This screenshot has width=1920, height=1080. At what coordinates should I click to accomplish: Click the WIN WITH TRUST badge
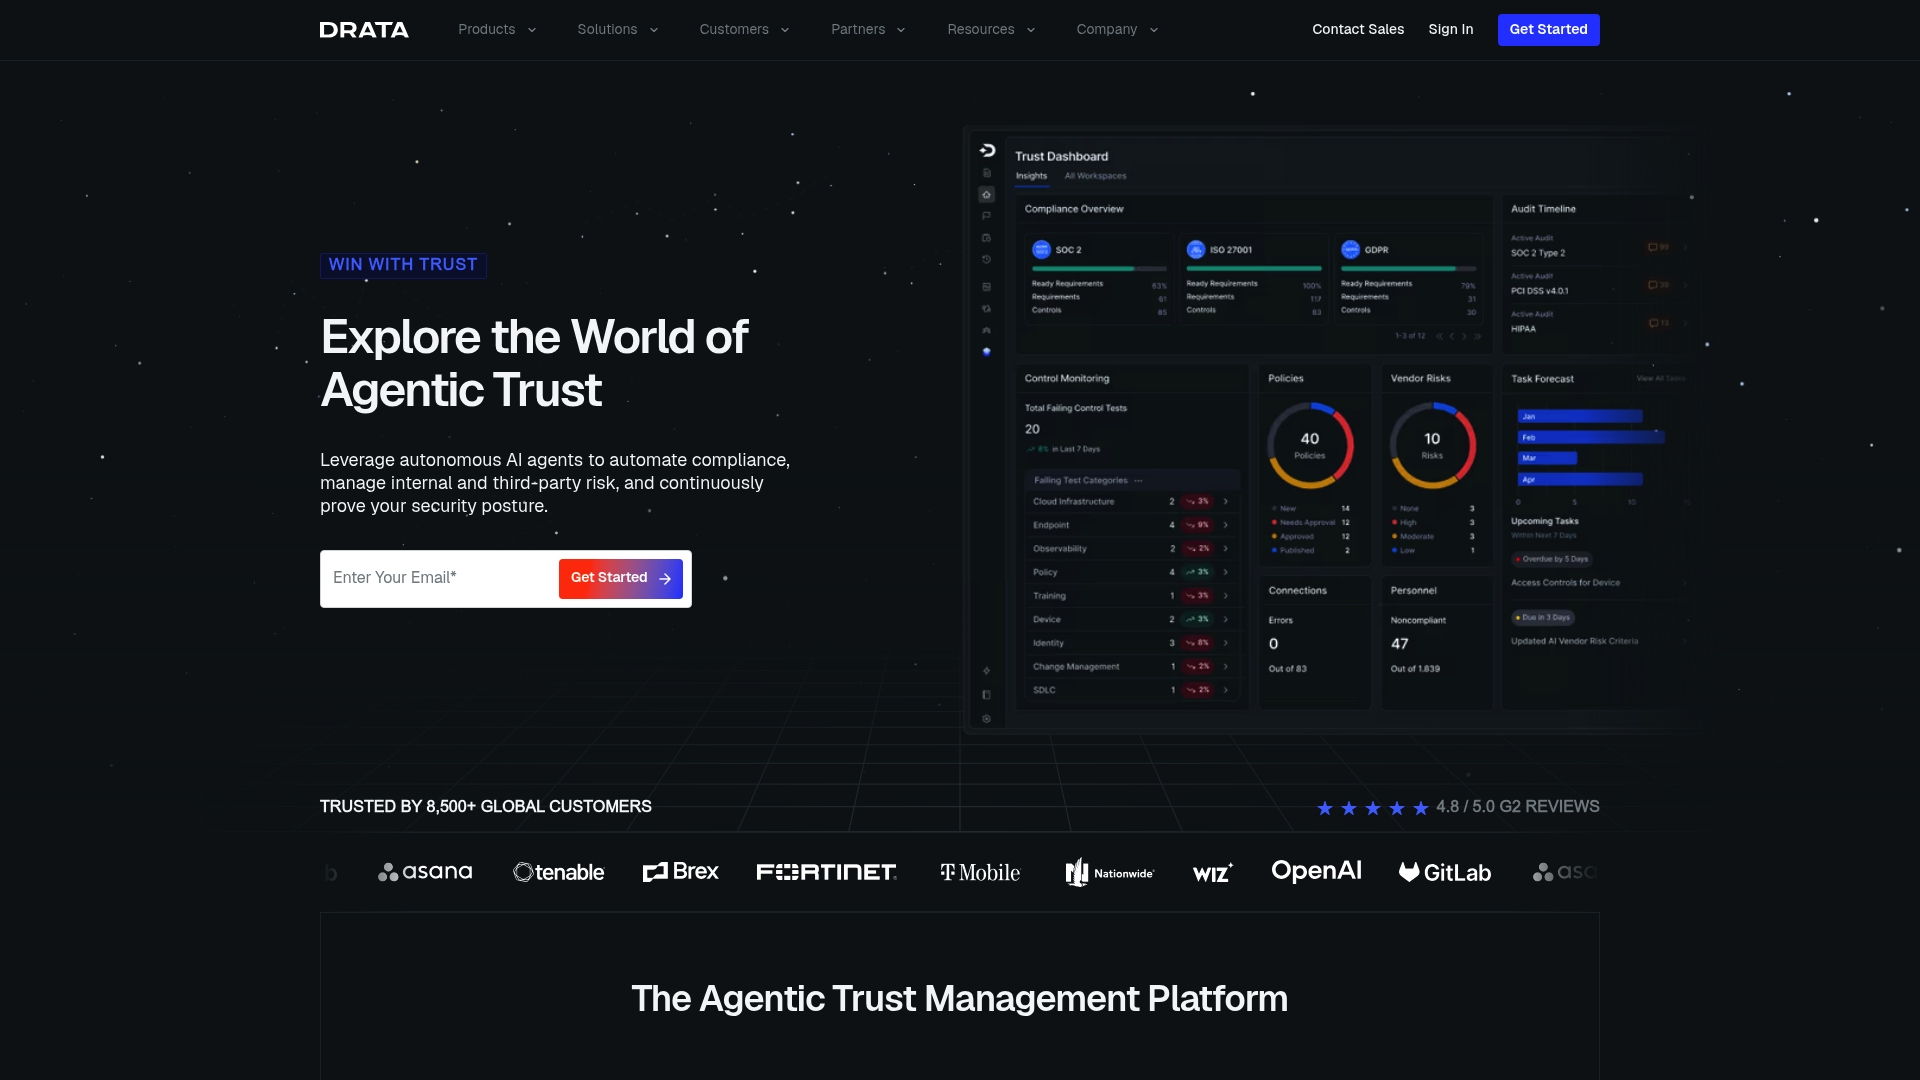[403, 265]
